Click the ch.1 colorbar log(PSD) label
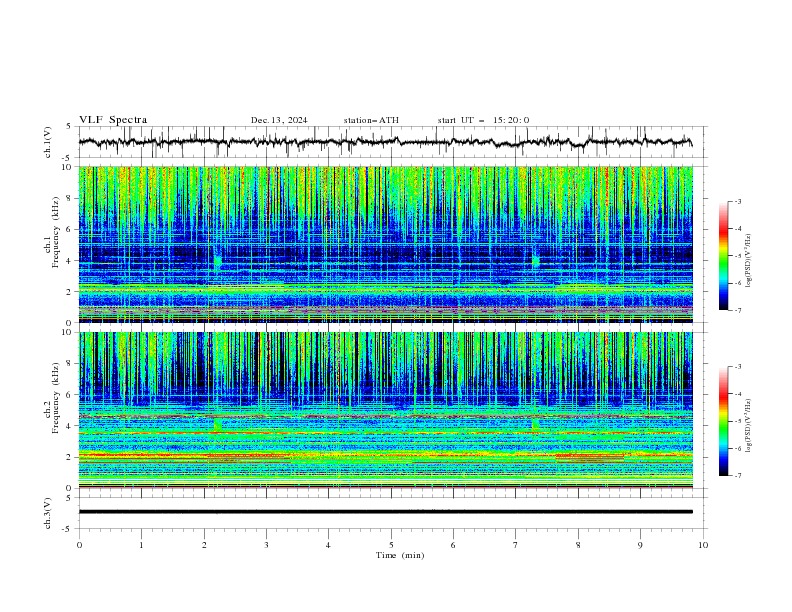The height and width of the screenshot is (612, 792). click(748, 261)
